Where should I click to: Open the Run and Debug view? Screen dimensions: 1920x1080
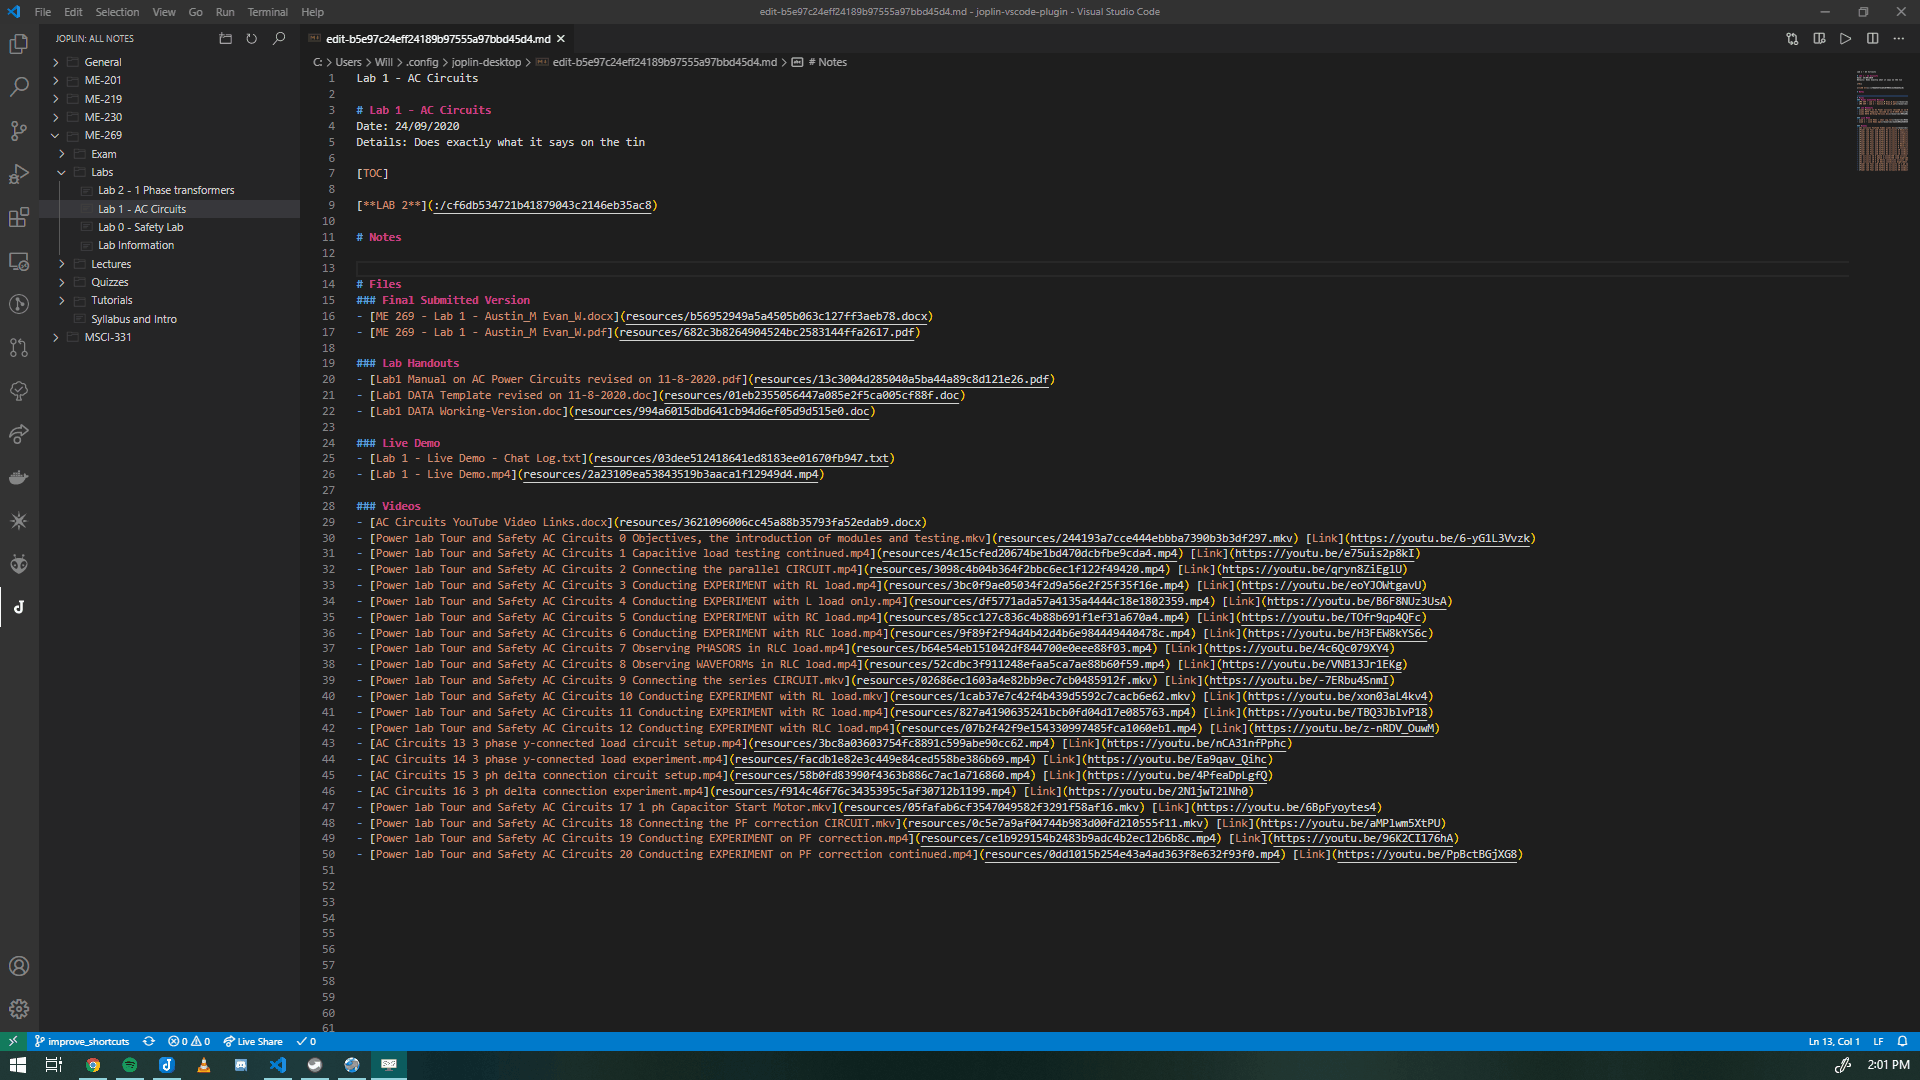pos(20,174)
